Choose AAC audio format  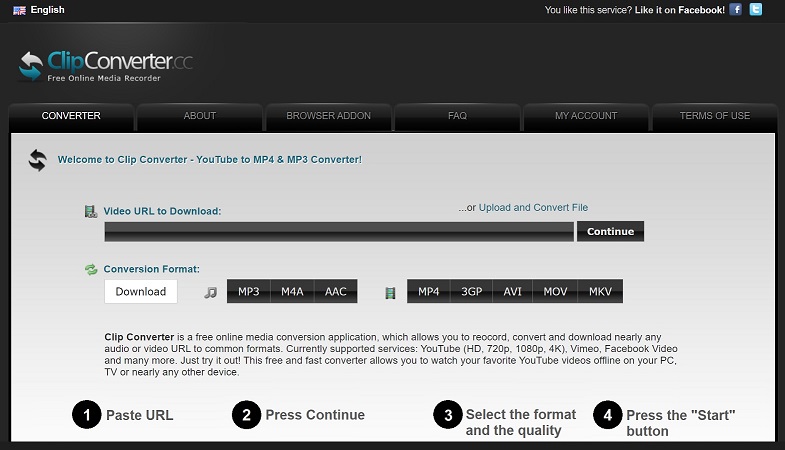335,292
